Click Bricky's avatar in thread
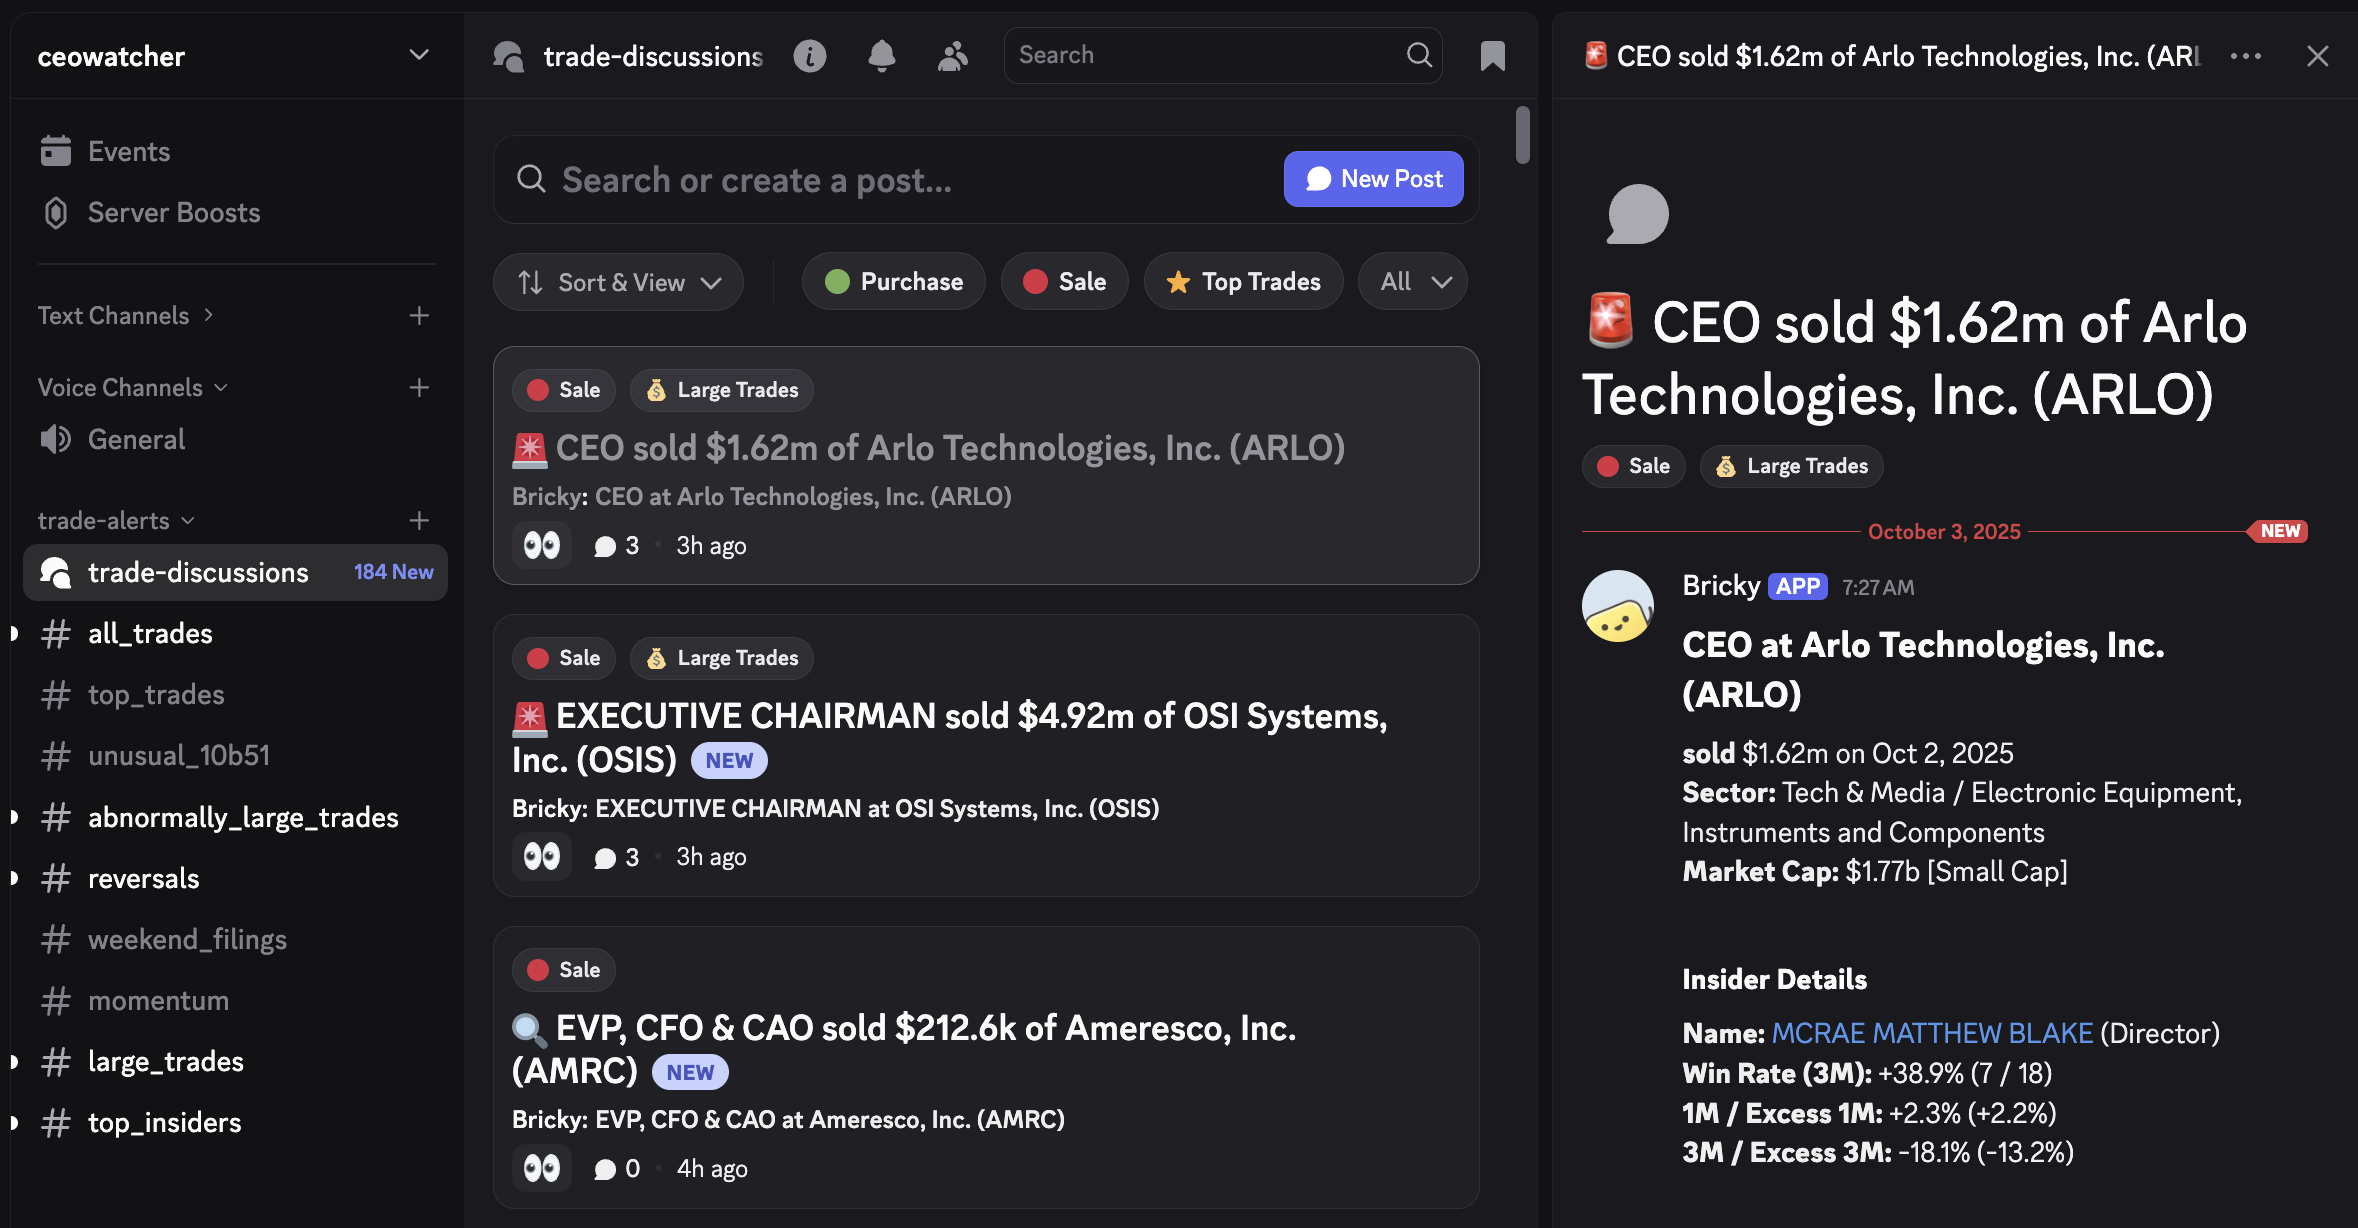This screenshot has width=2358, height=1228. [x=1617, y=606]
